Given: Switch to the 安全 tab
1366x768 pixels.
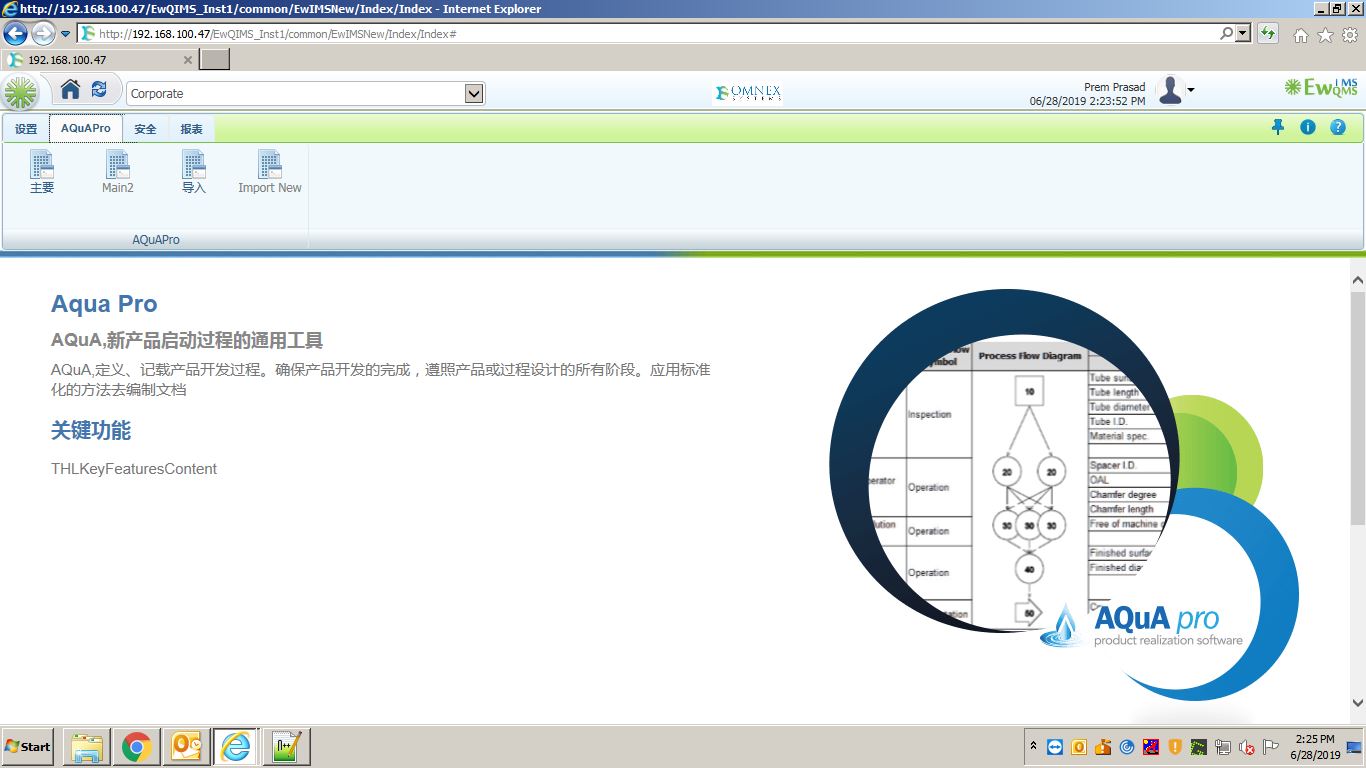Looking at the screenshot, I should coord(146,129).
